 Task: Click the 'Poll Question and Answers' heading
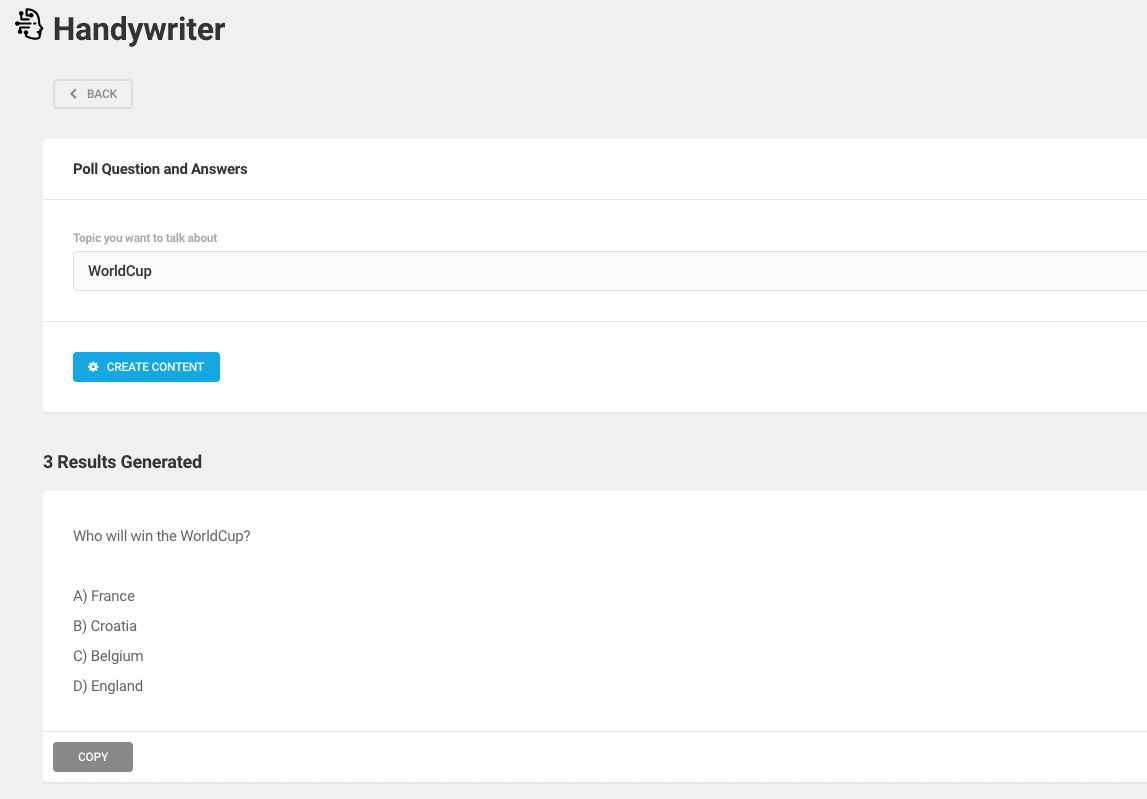click(x=160, y=169)
